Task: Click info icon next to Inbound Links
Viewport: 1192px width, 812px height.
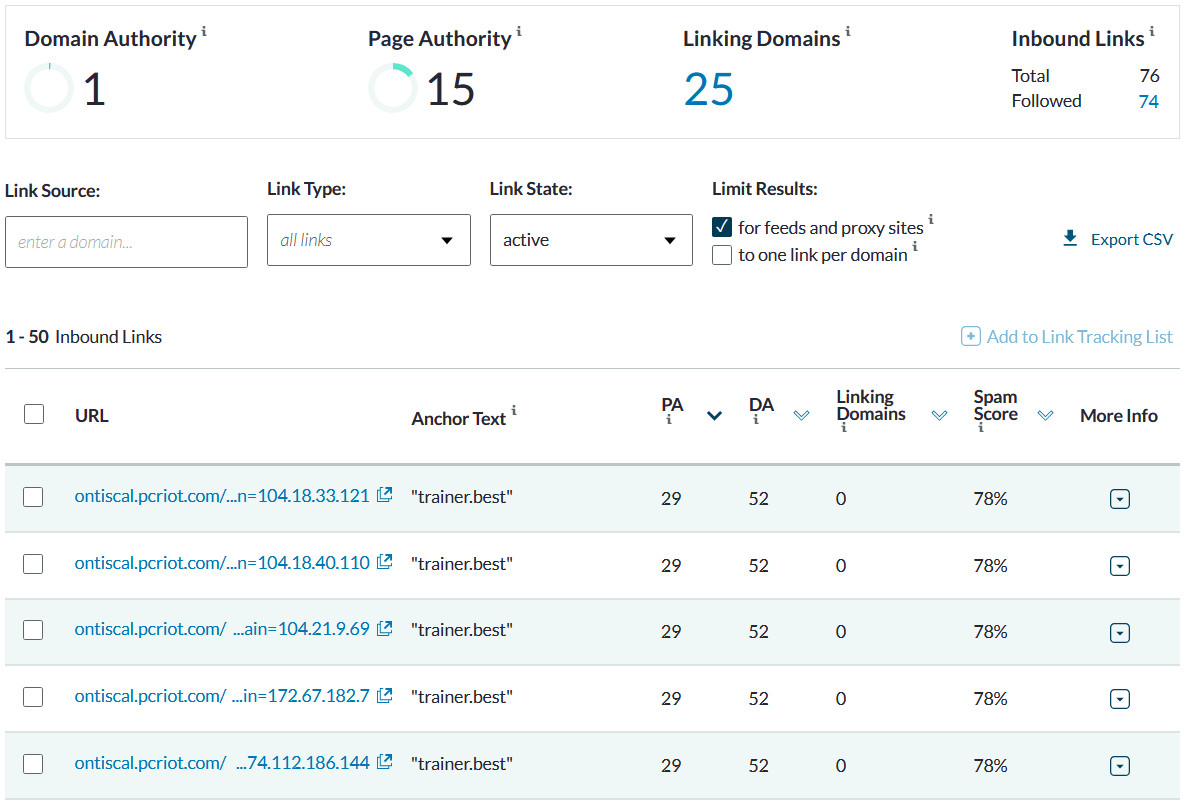Action: point(1152,32)
